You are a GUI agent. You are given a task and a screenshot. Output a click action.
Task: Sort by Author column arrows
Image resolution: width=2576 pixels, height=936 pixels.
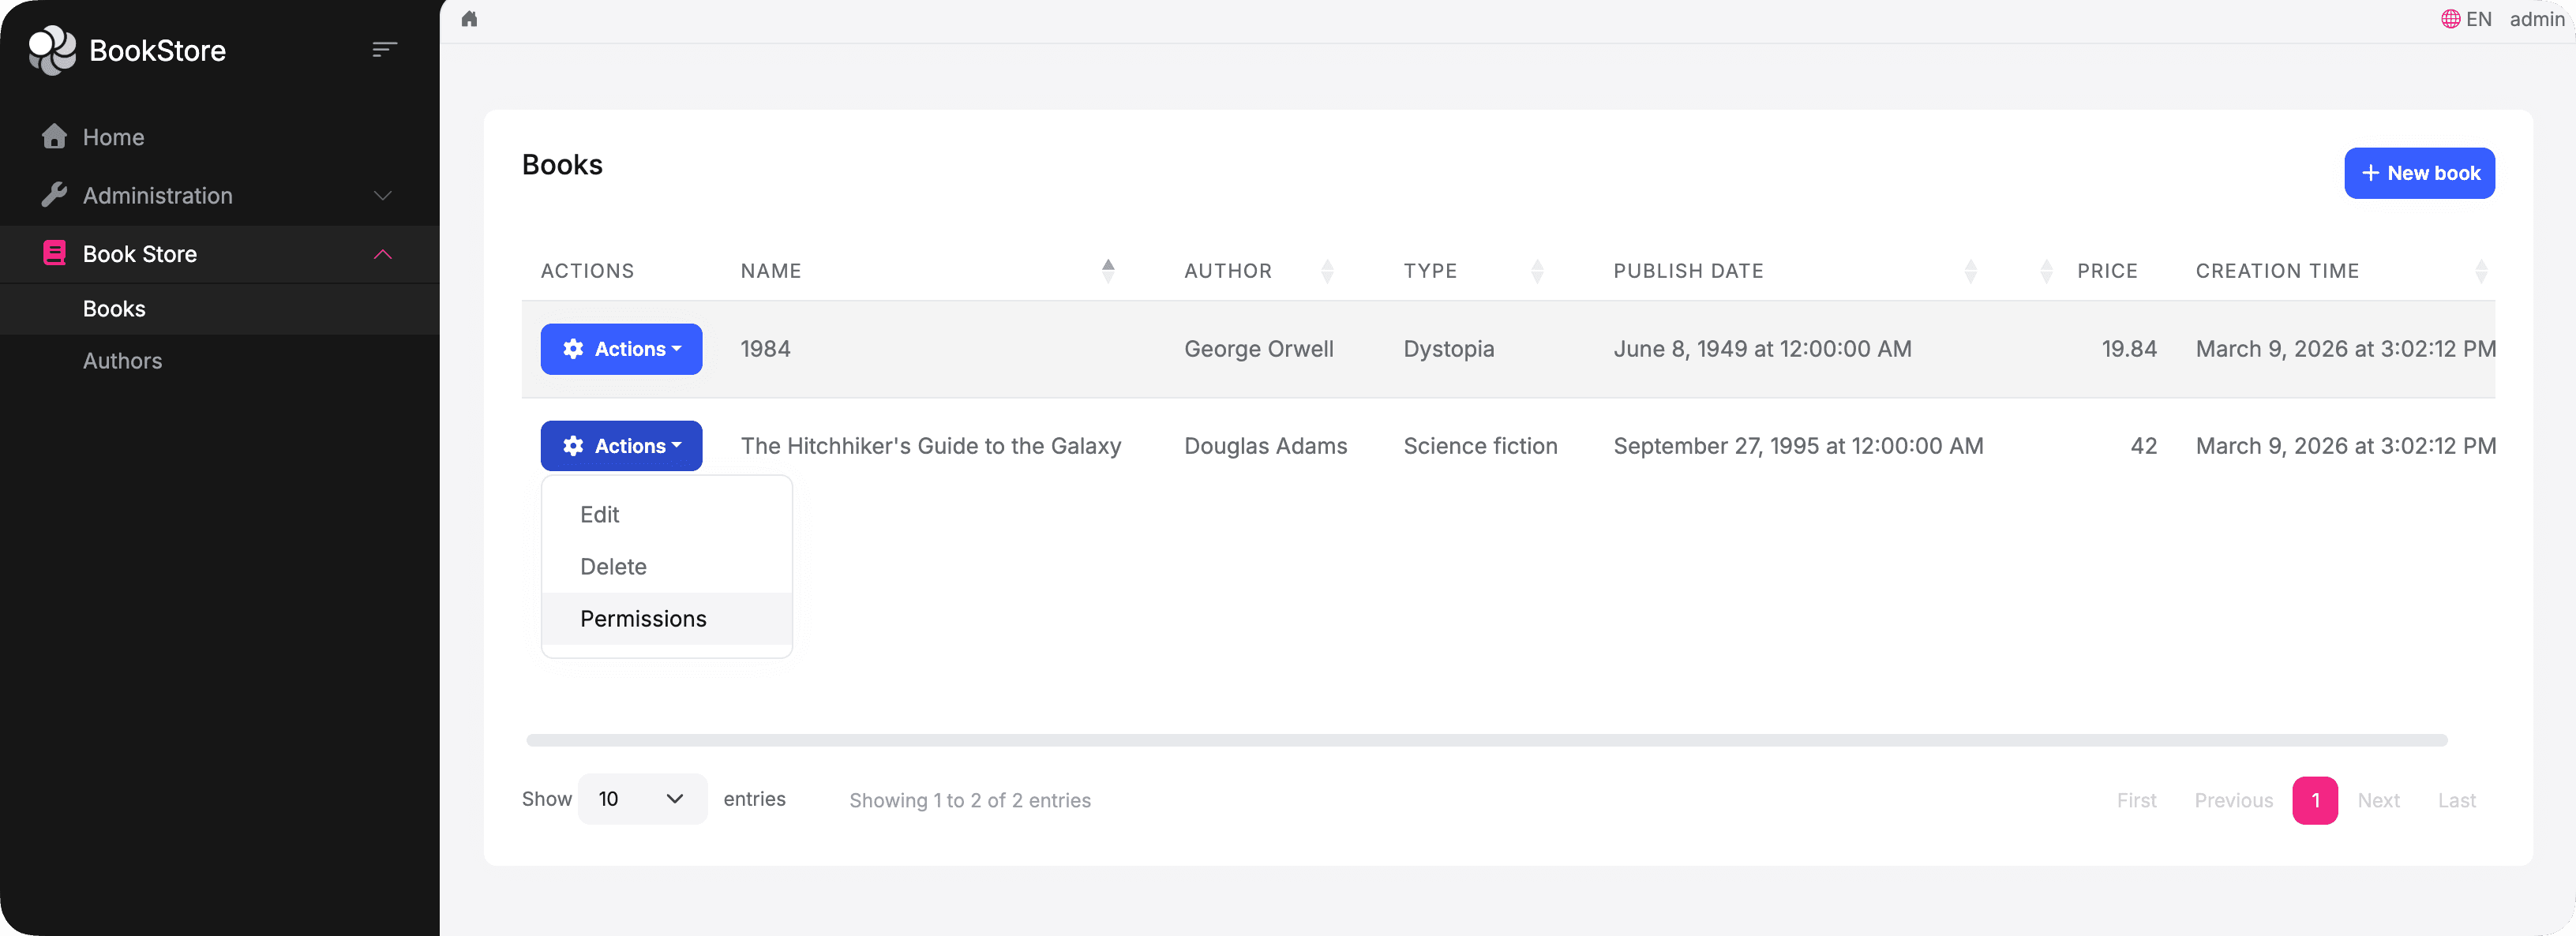[x=1327, y=270]
